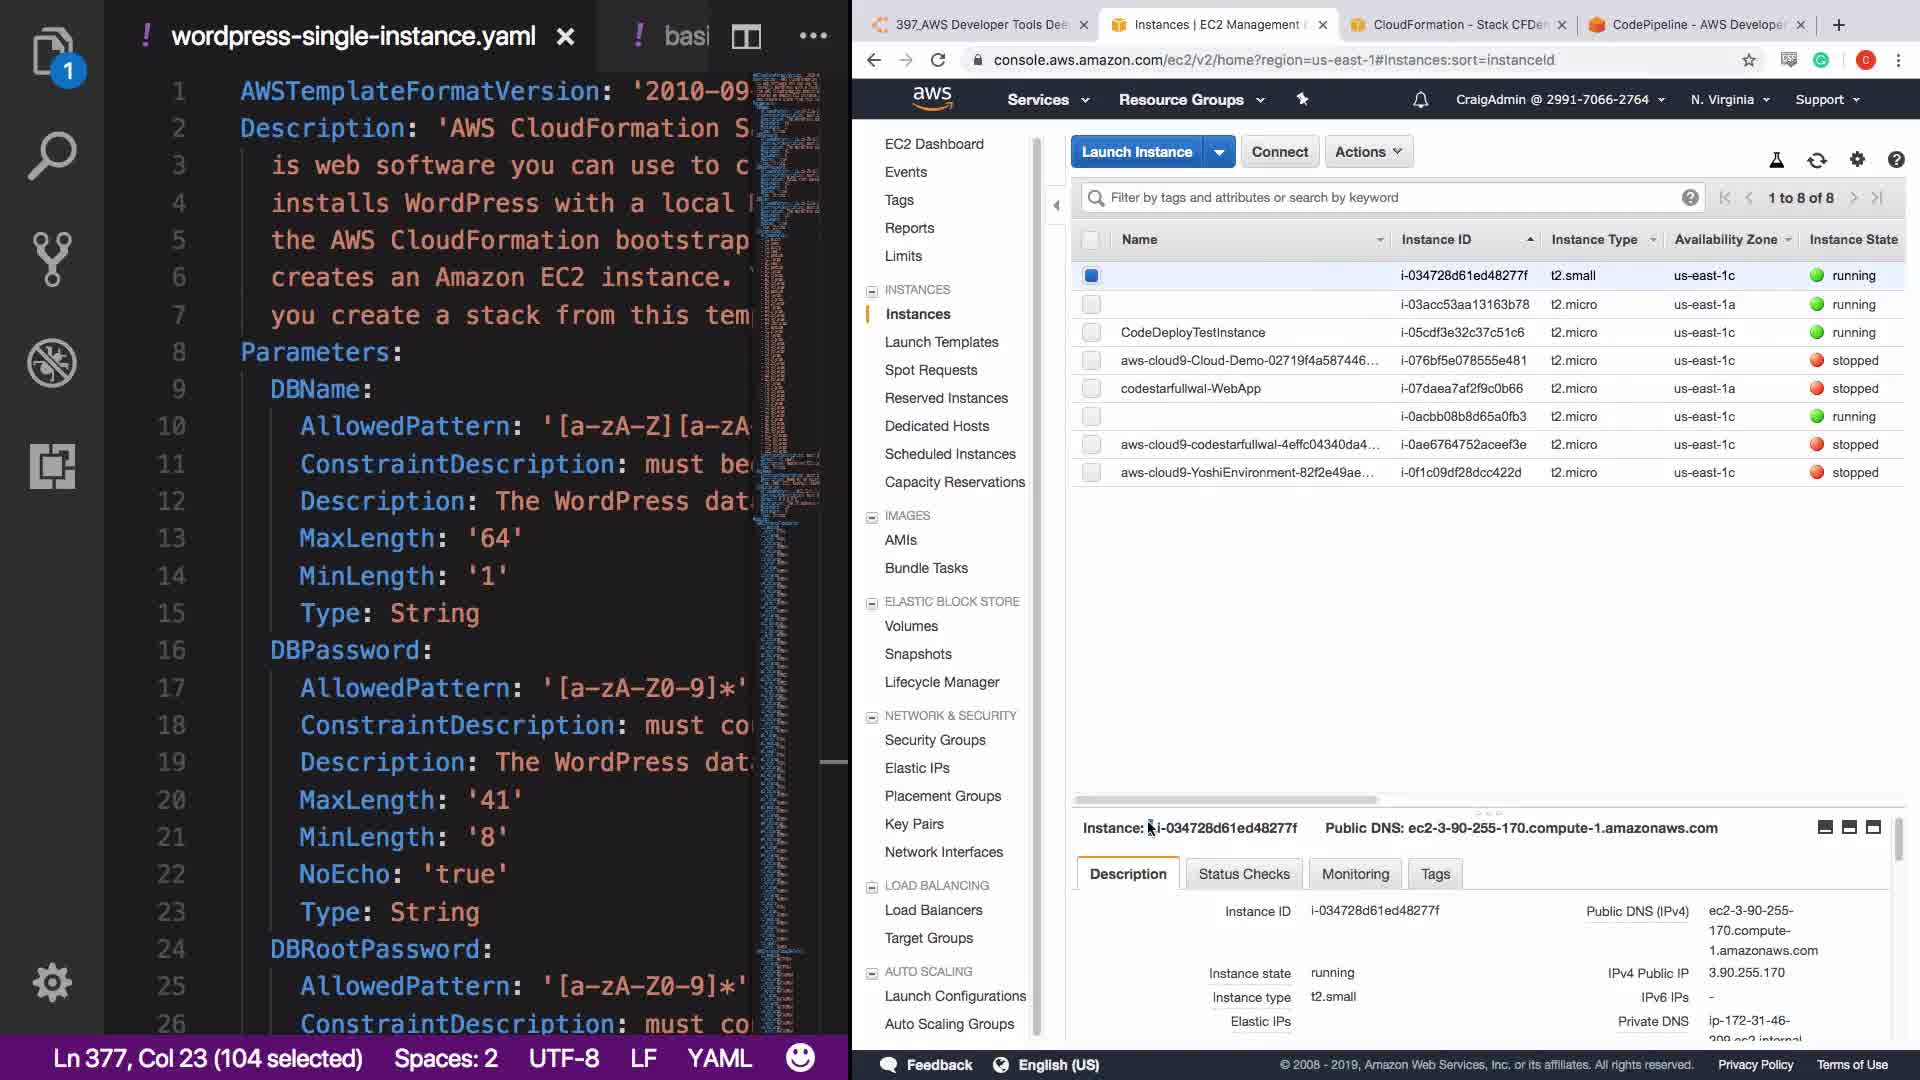Expand the AWS Services menu

pyautogui.click(x=1047, y=100)
